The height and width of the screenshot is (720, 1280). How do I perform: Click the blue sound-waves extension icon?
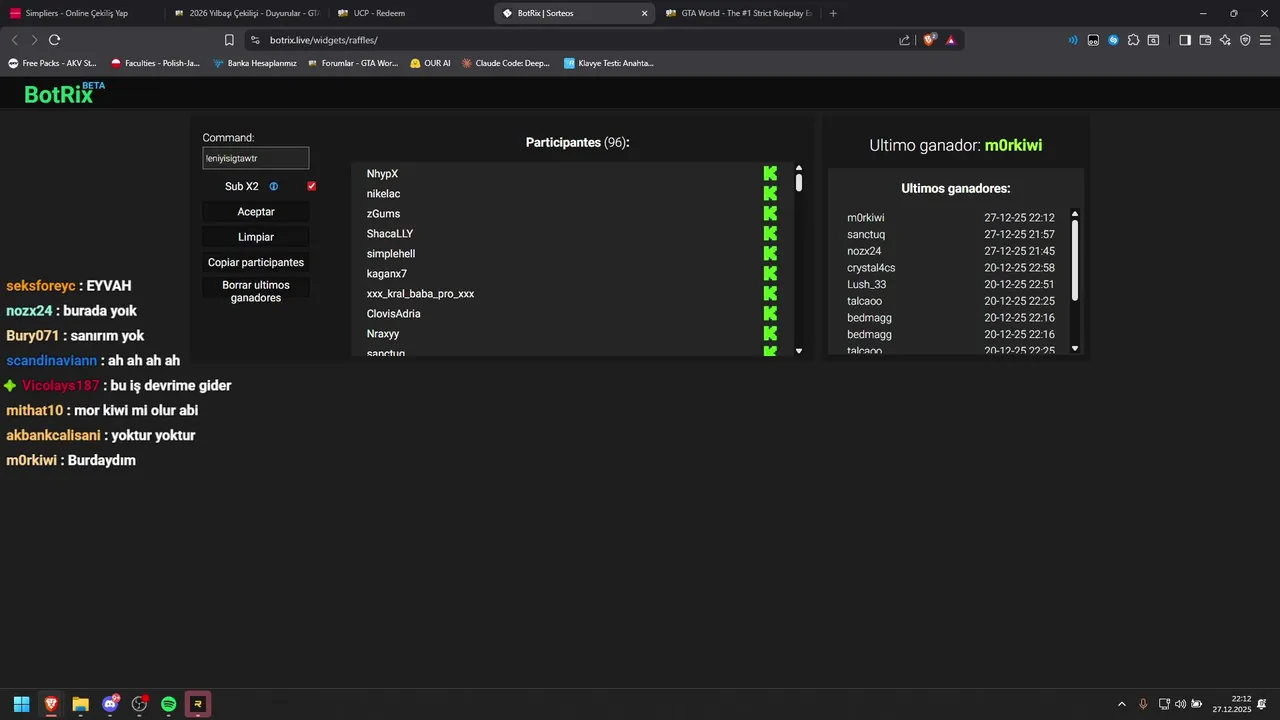tap(1073, 40)
